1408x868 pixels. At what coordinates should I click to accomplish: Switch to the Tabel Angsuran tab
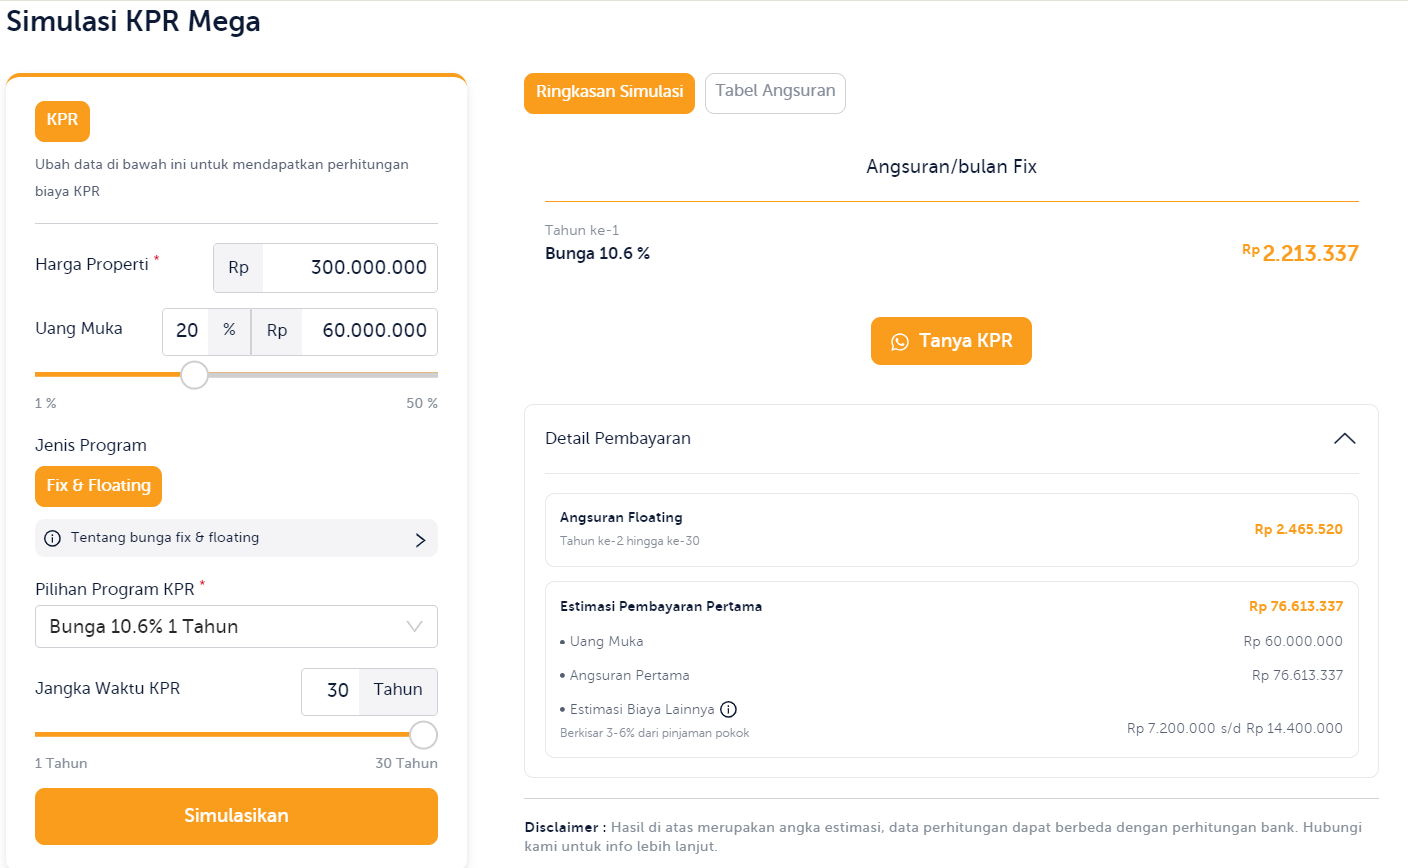[x=775, y=92]
